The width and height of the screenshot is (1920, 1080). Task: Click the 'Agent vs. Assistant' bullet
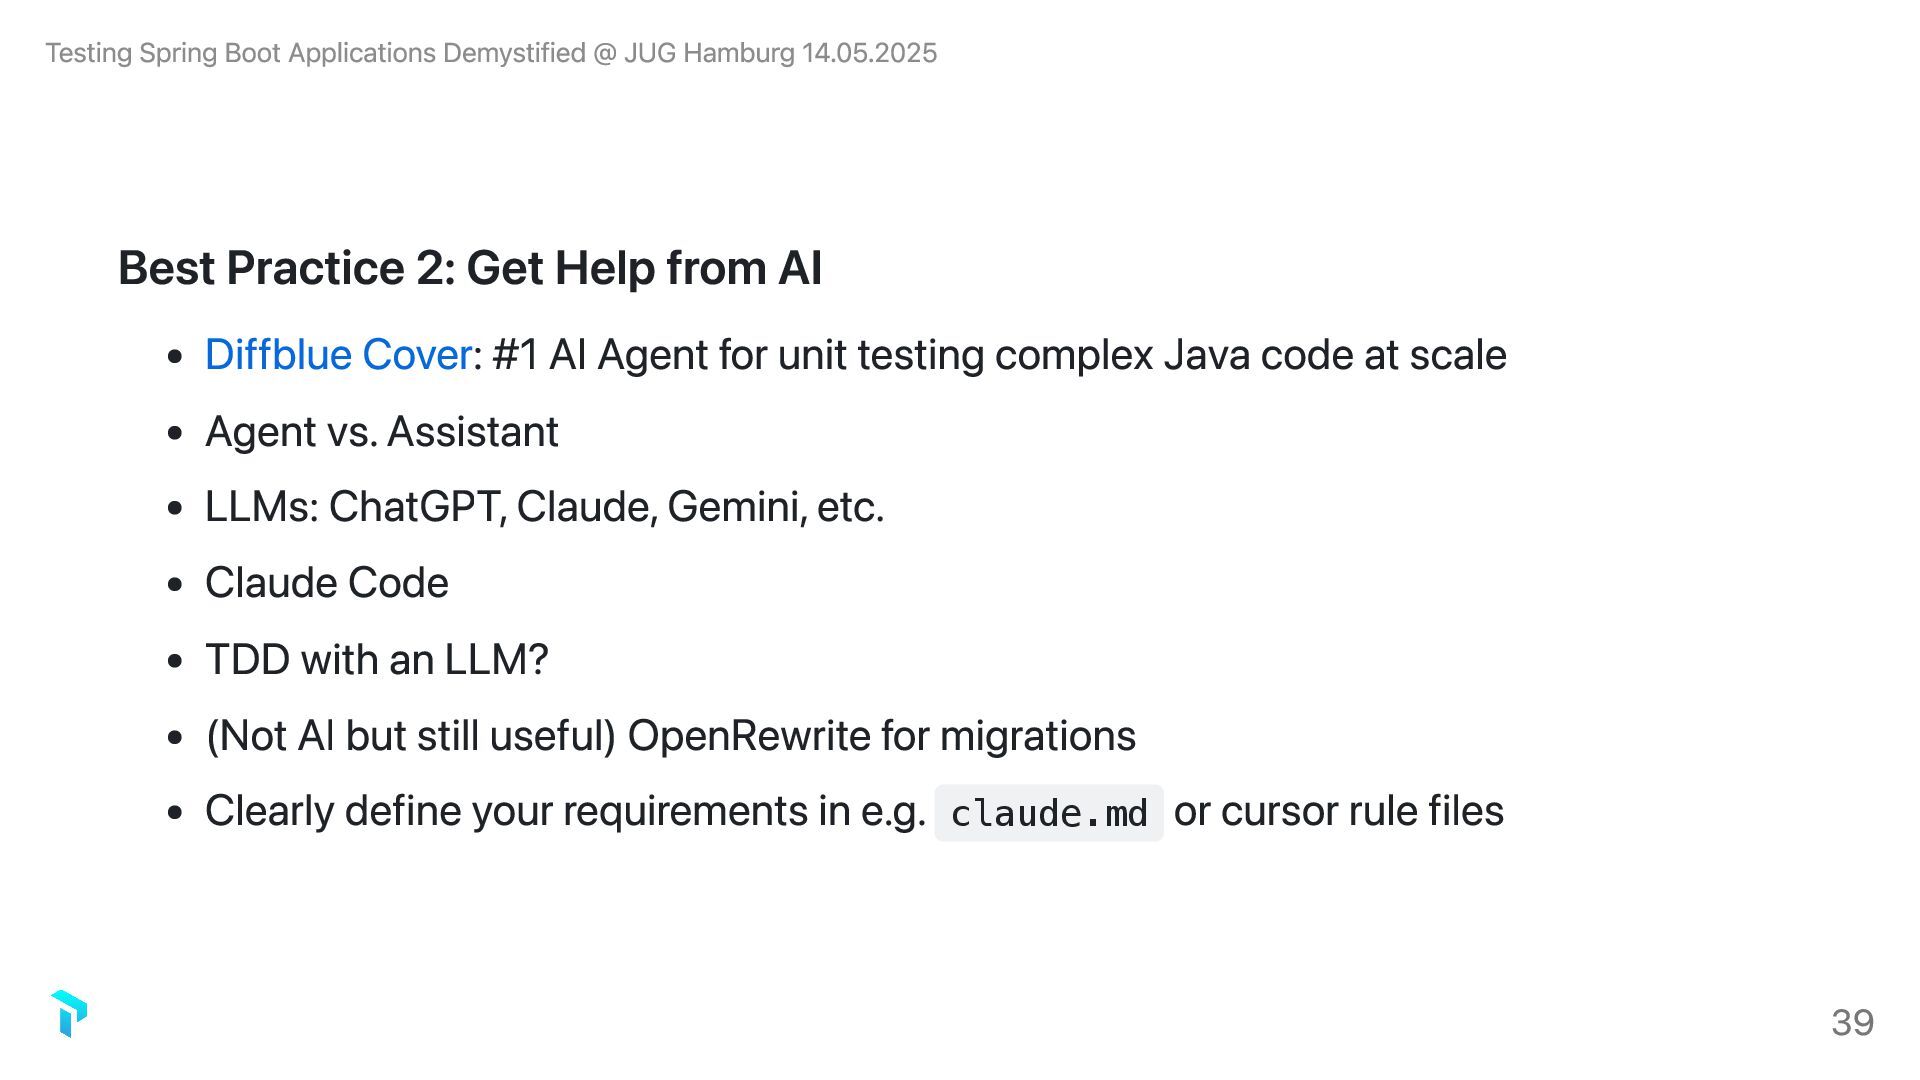point(381,432)
